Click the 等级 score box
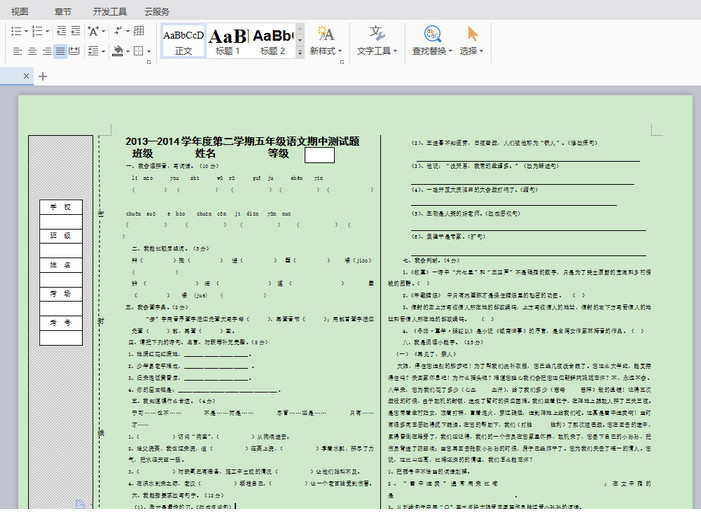 click(x=319, y=155)
